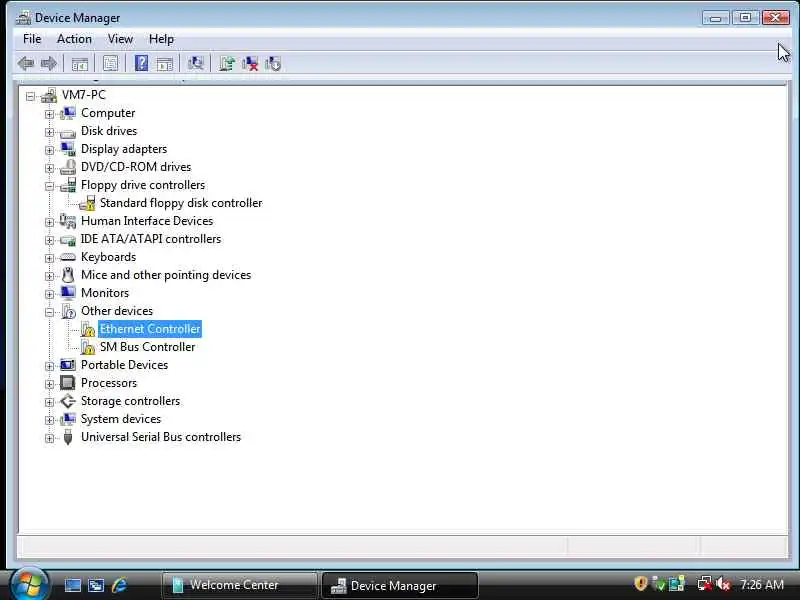Image resolution: width=800 pixels, height=600 pixels.
Task: Click the network connection tray icon
Action: (x=705, y=584)
